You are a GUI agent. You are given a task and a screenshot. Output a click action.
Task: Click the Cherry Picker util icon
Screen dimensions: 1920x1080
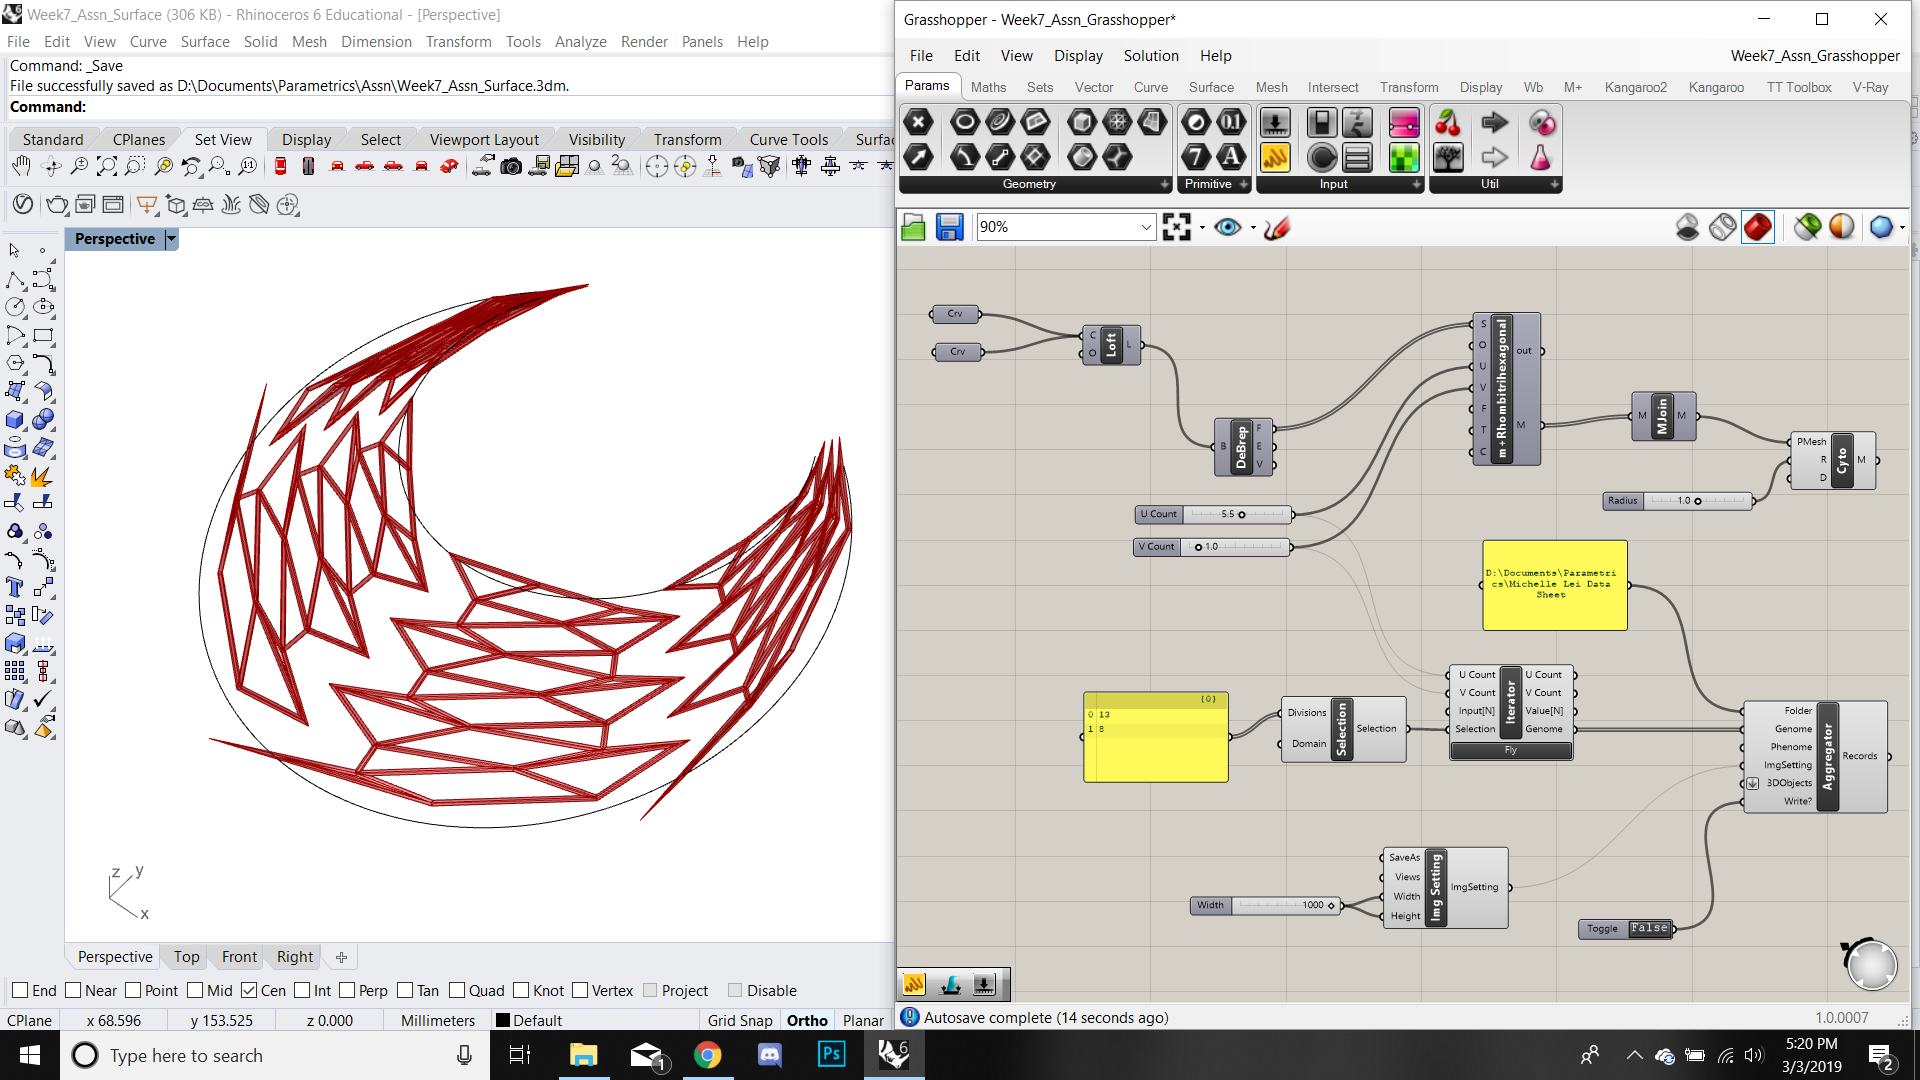click(1447, 122)
